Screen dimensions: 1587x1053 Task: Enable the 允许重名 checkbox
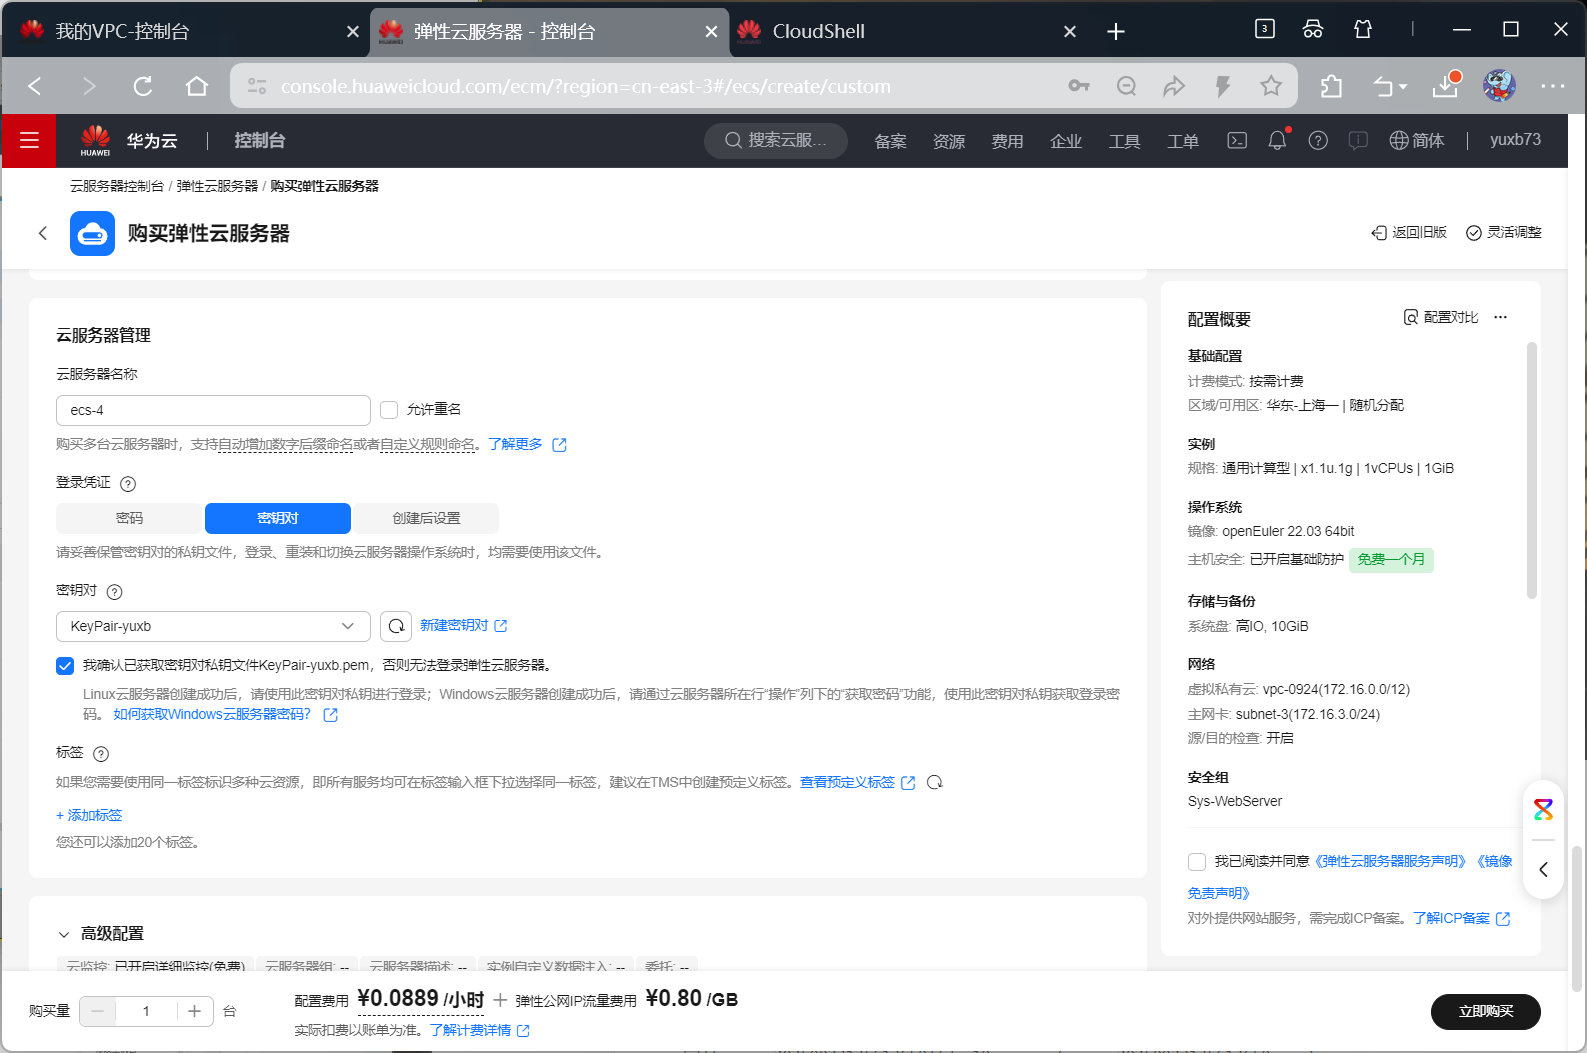point(389,410)
